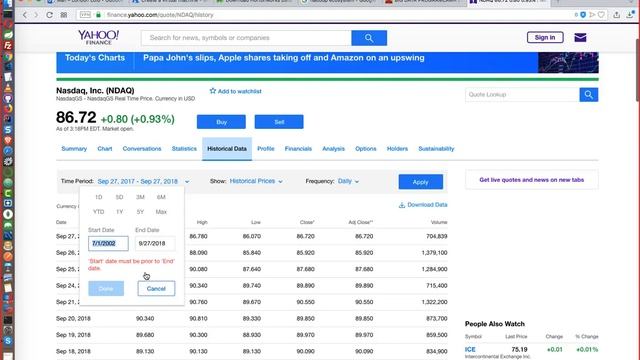Click the blue Apply button
Image resolution: width=640 pixels, height=360 pixels.
click(x=421, y=182)
